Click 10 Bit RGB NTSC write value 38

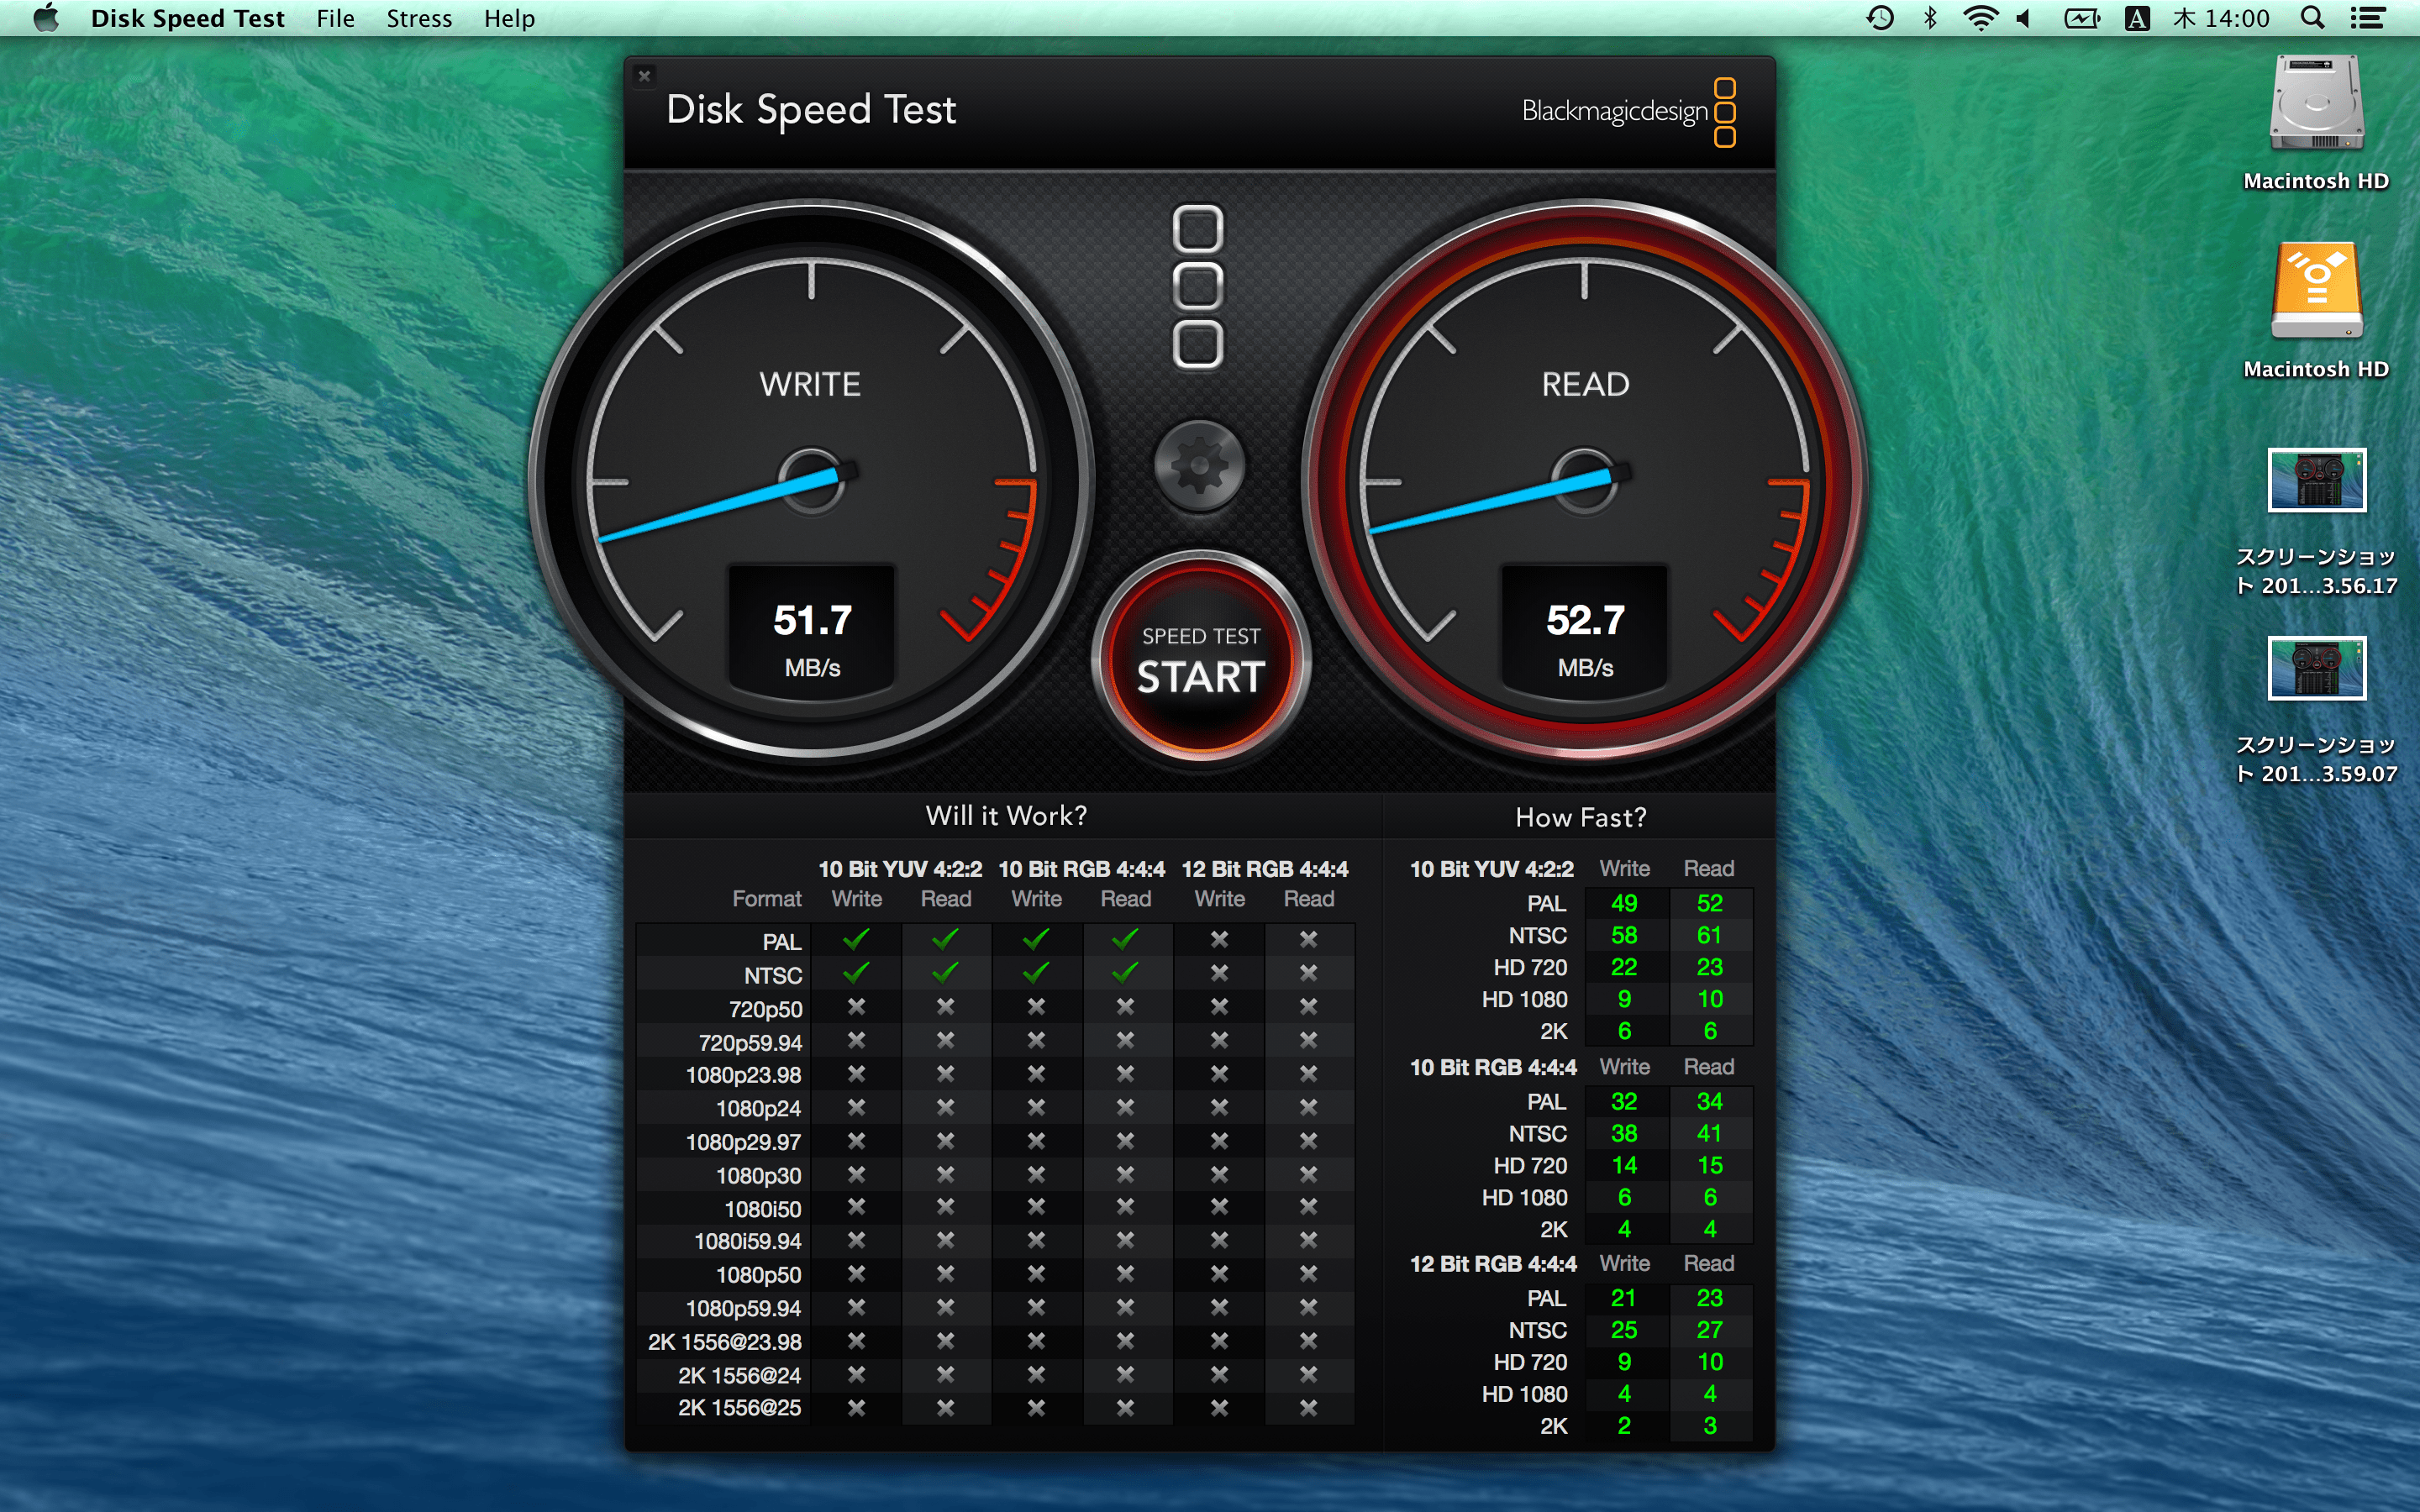(x=1624, y=1133)
